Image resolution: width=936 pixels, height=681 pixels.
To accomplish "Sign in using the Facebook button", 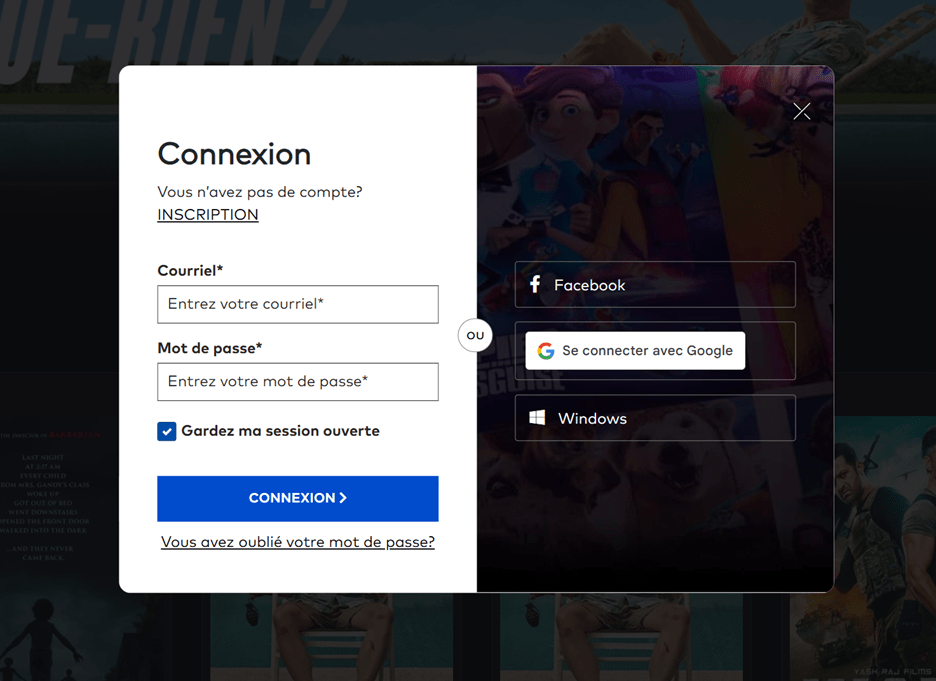I will pyautogui.click(x=655, y=285).
